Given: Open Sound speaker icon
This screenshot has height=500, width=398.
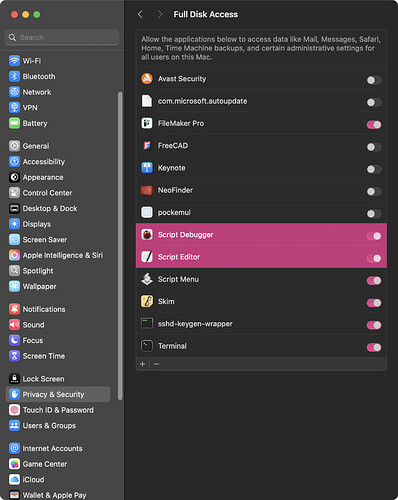Looking at the screenshot, I should [x=14, y=325].
